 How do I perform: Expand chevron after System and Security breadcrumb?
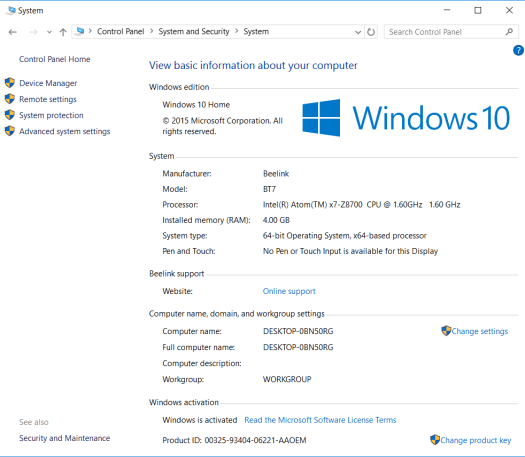237,31
